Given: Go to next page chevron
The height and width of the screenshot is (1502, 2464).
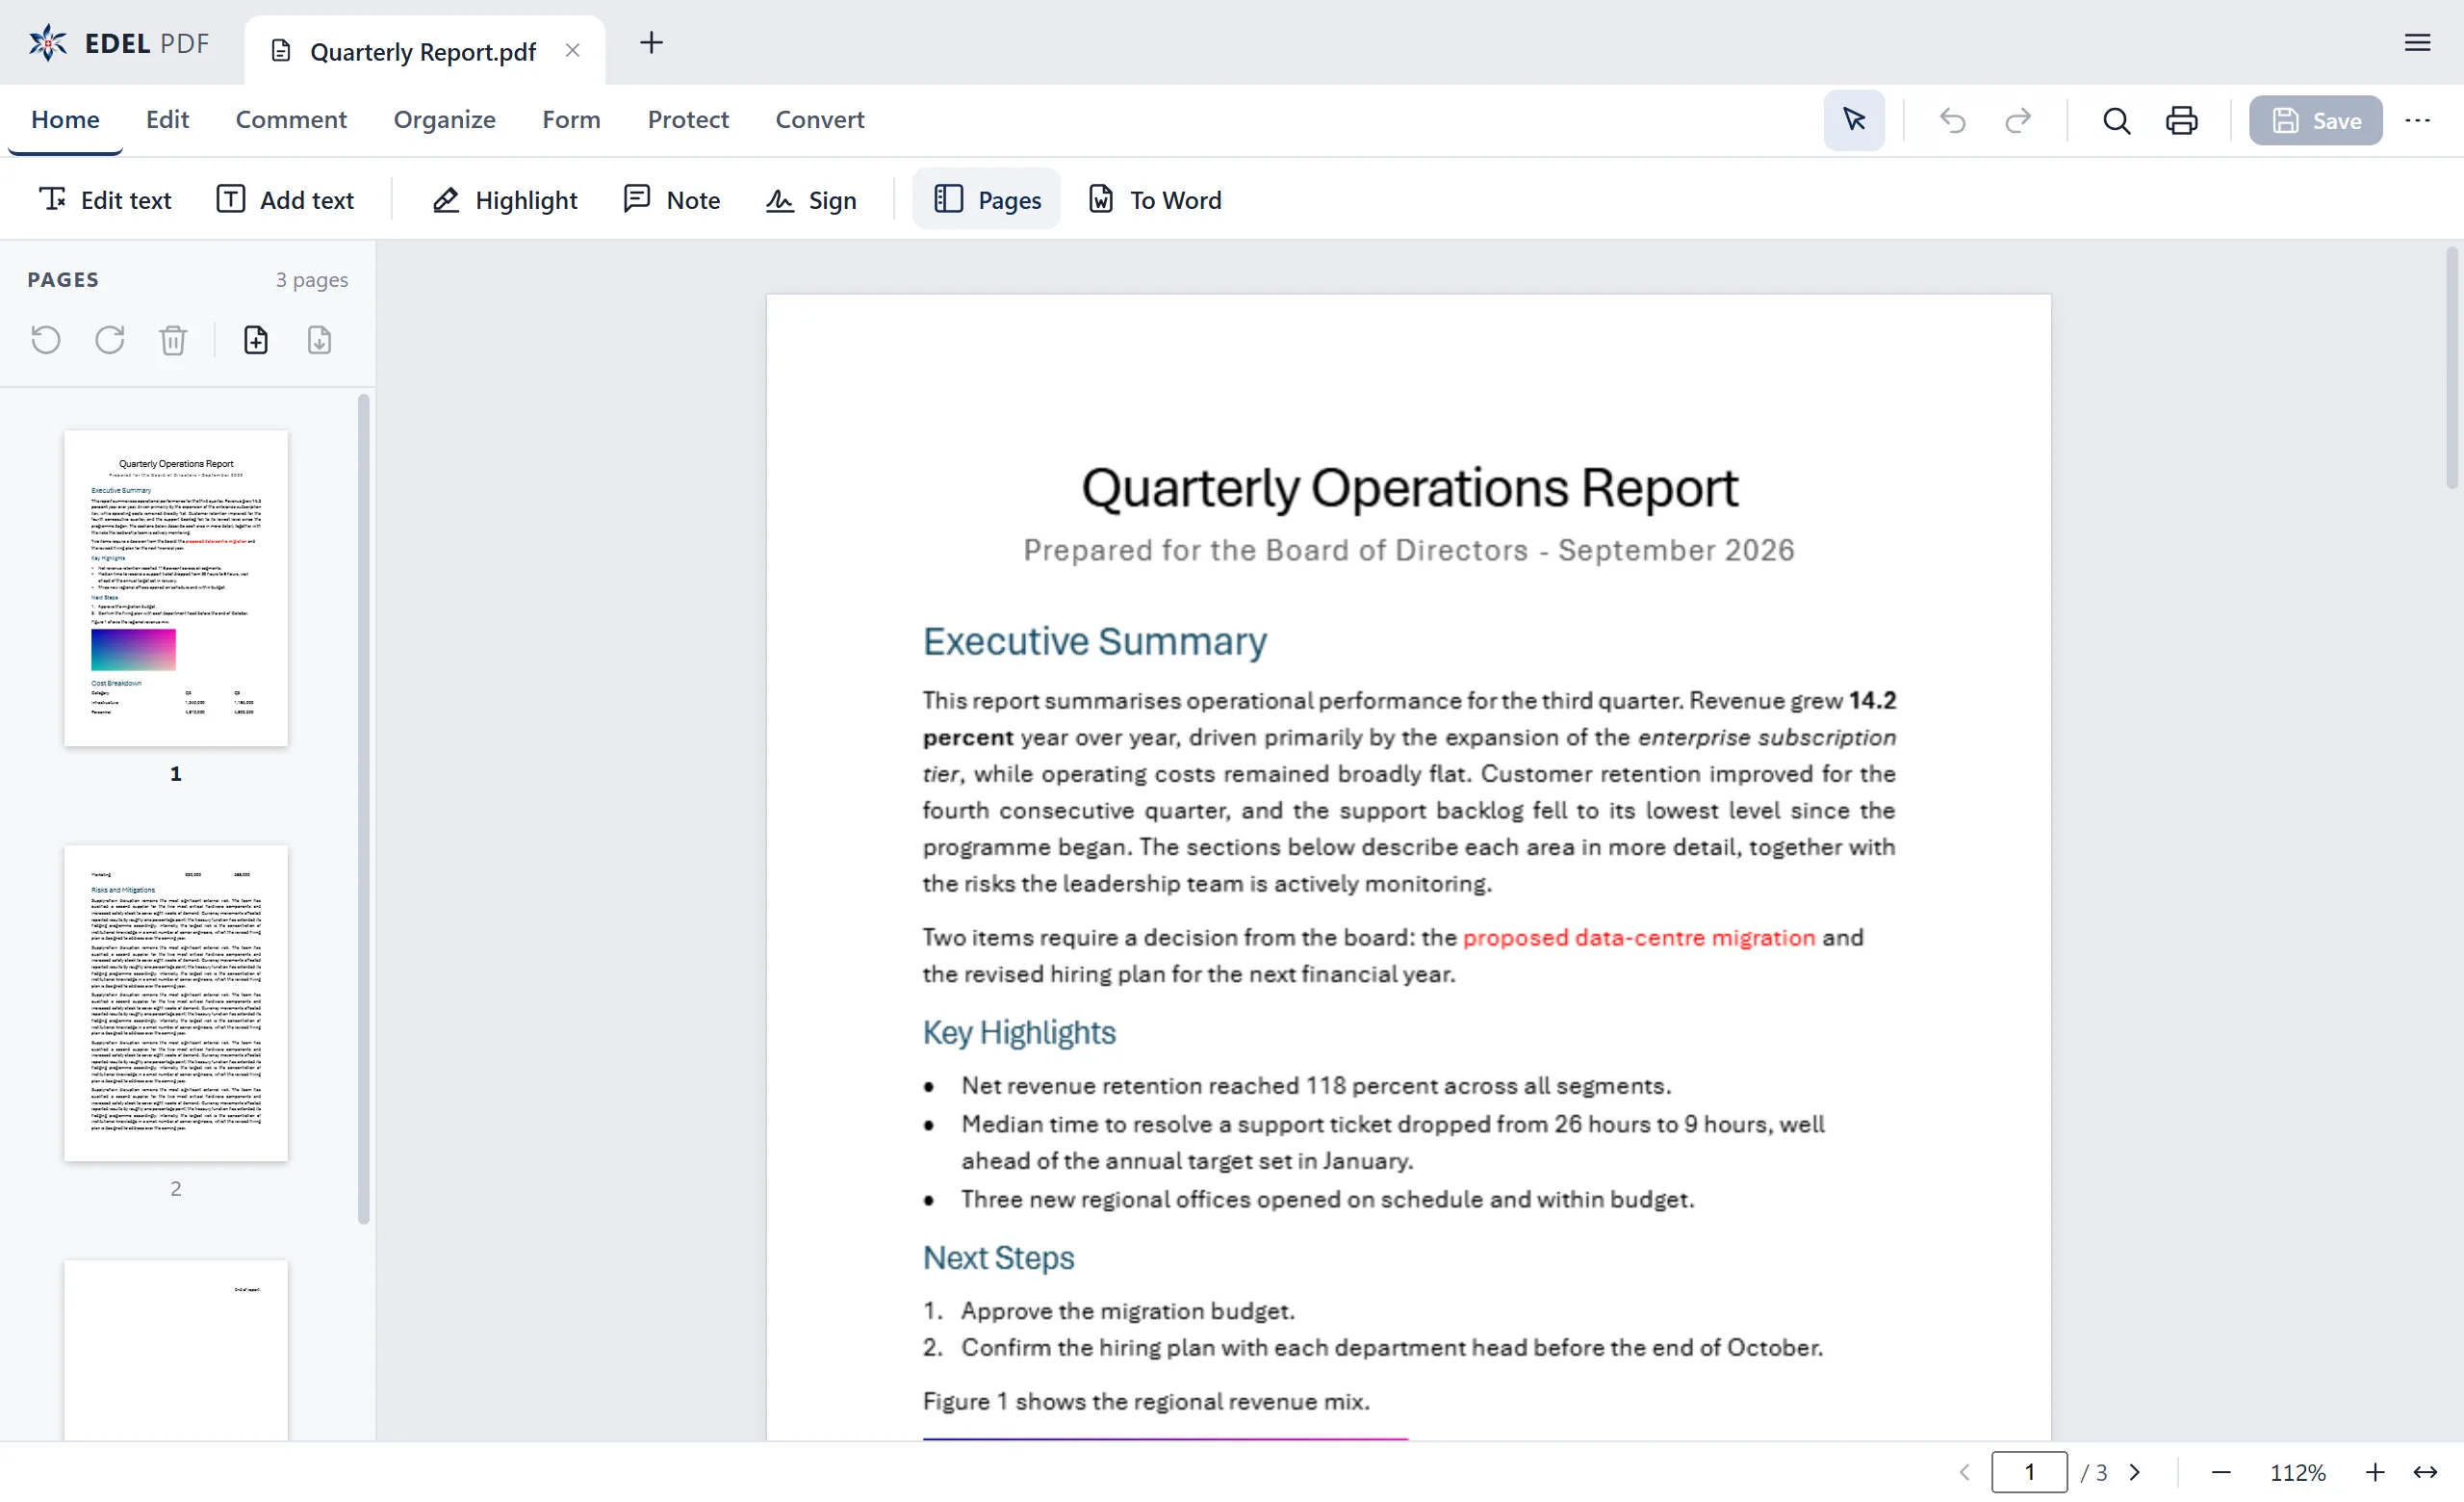Looking at the screenshot, I should click(2135, 1472).
